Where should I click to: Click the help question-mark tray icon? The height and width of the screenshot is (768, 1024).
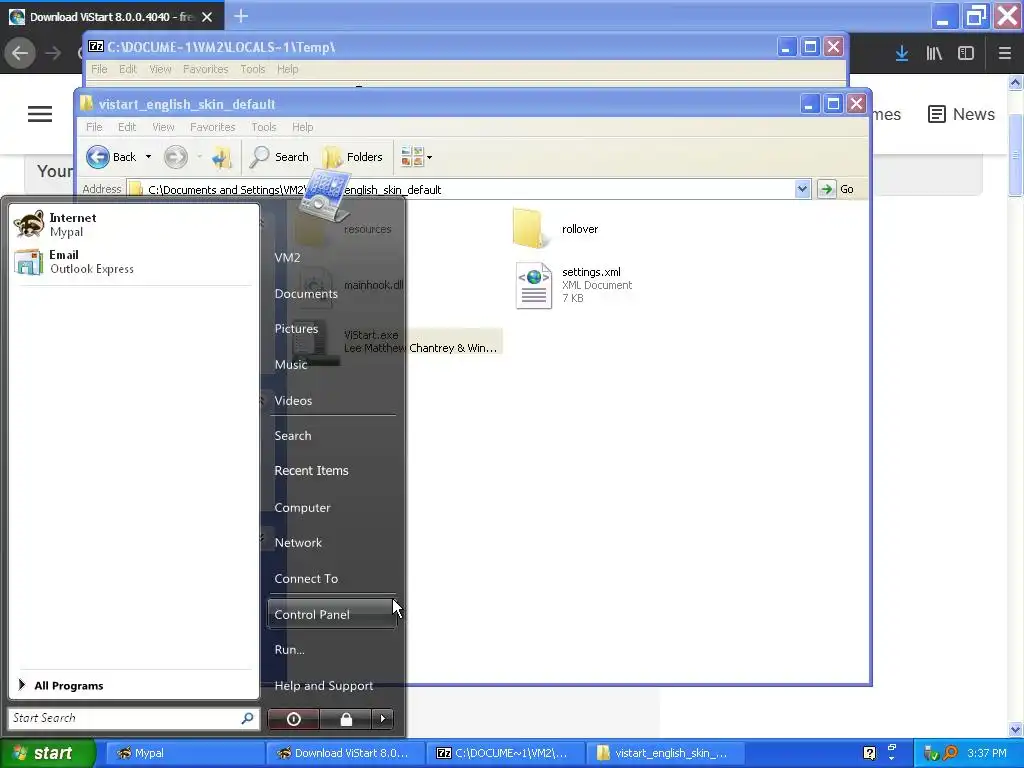point(869,753)
